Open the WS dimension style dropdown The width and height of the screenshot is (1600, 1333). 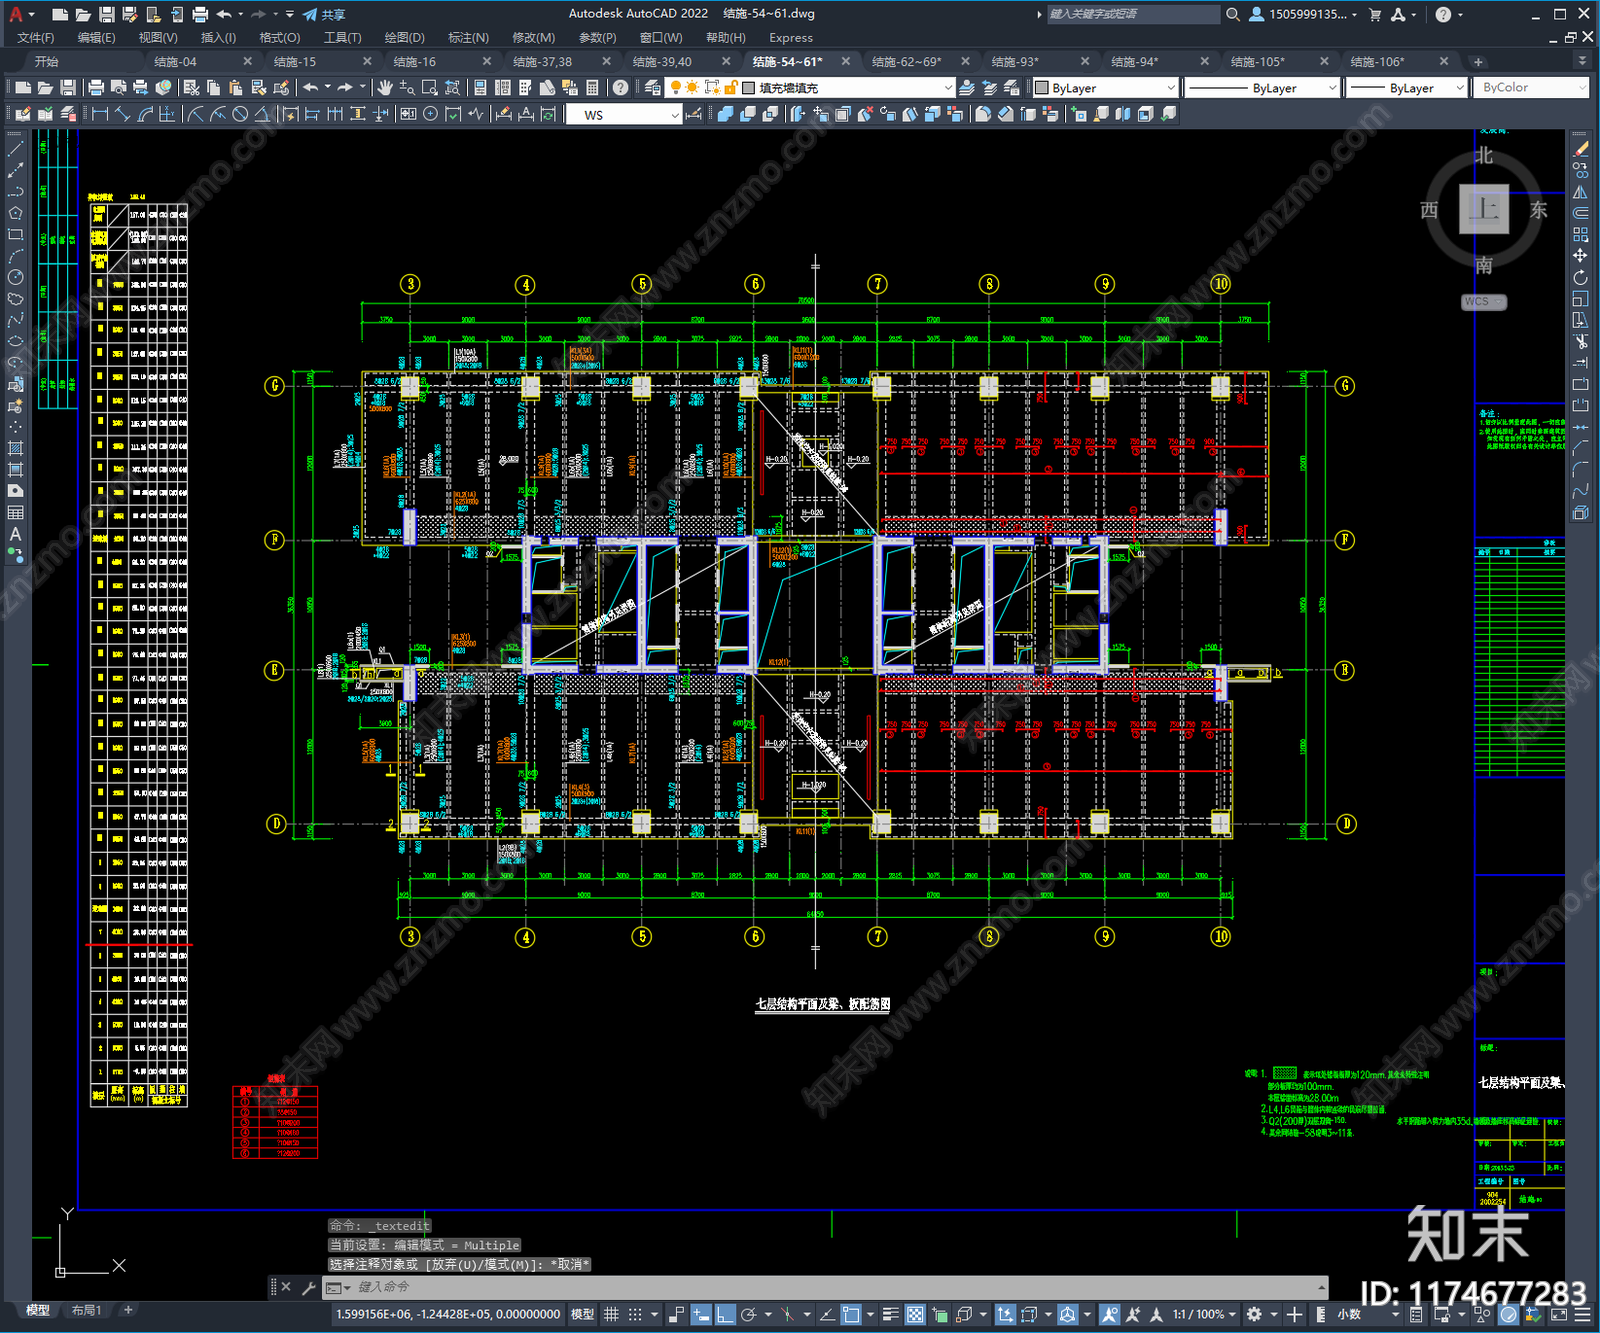point(624,115)
